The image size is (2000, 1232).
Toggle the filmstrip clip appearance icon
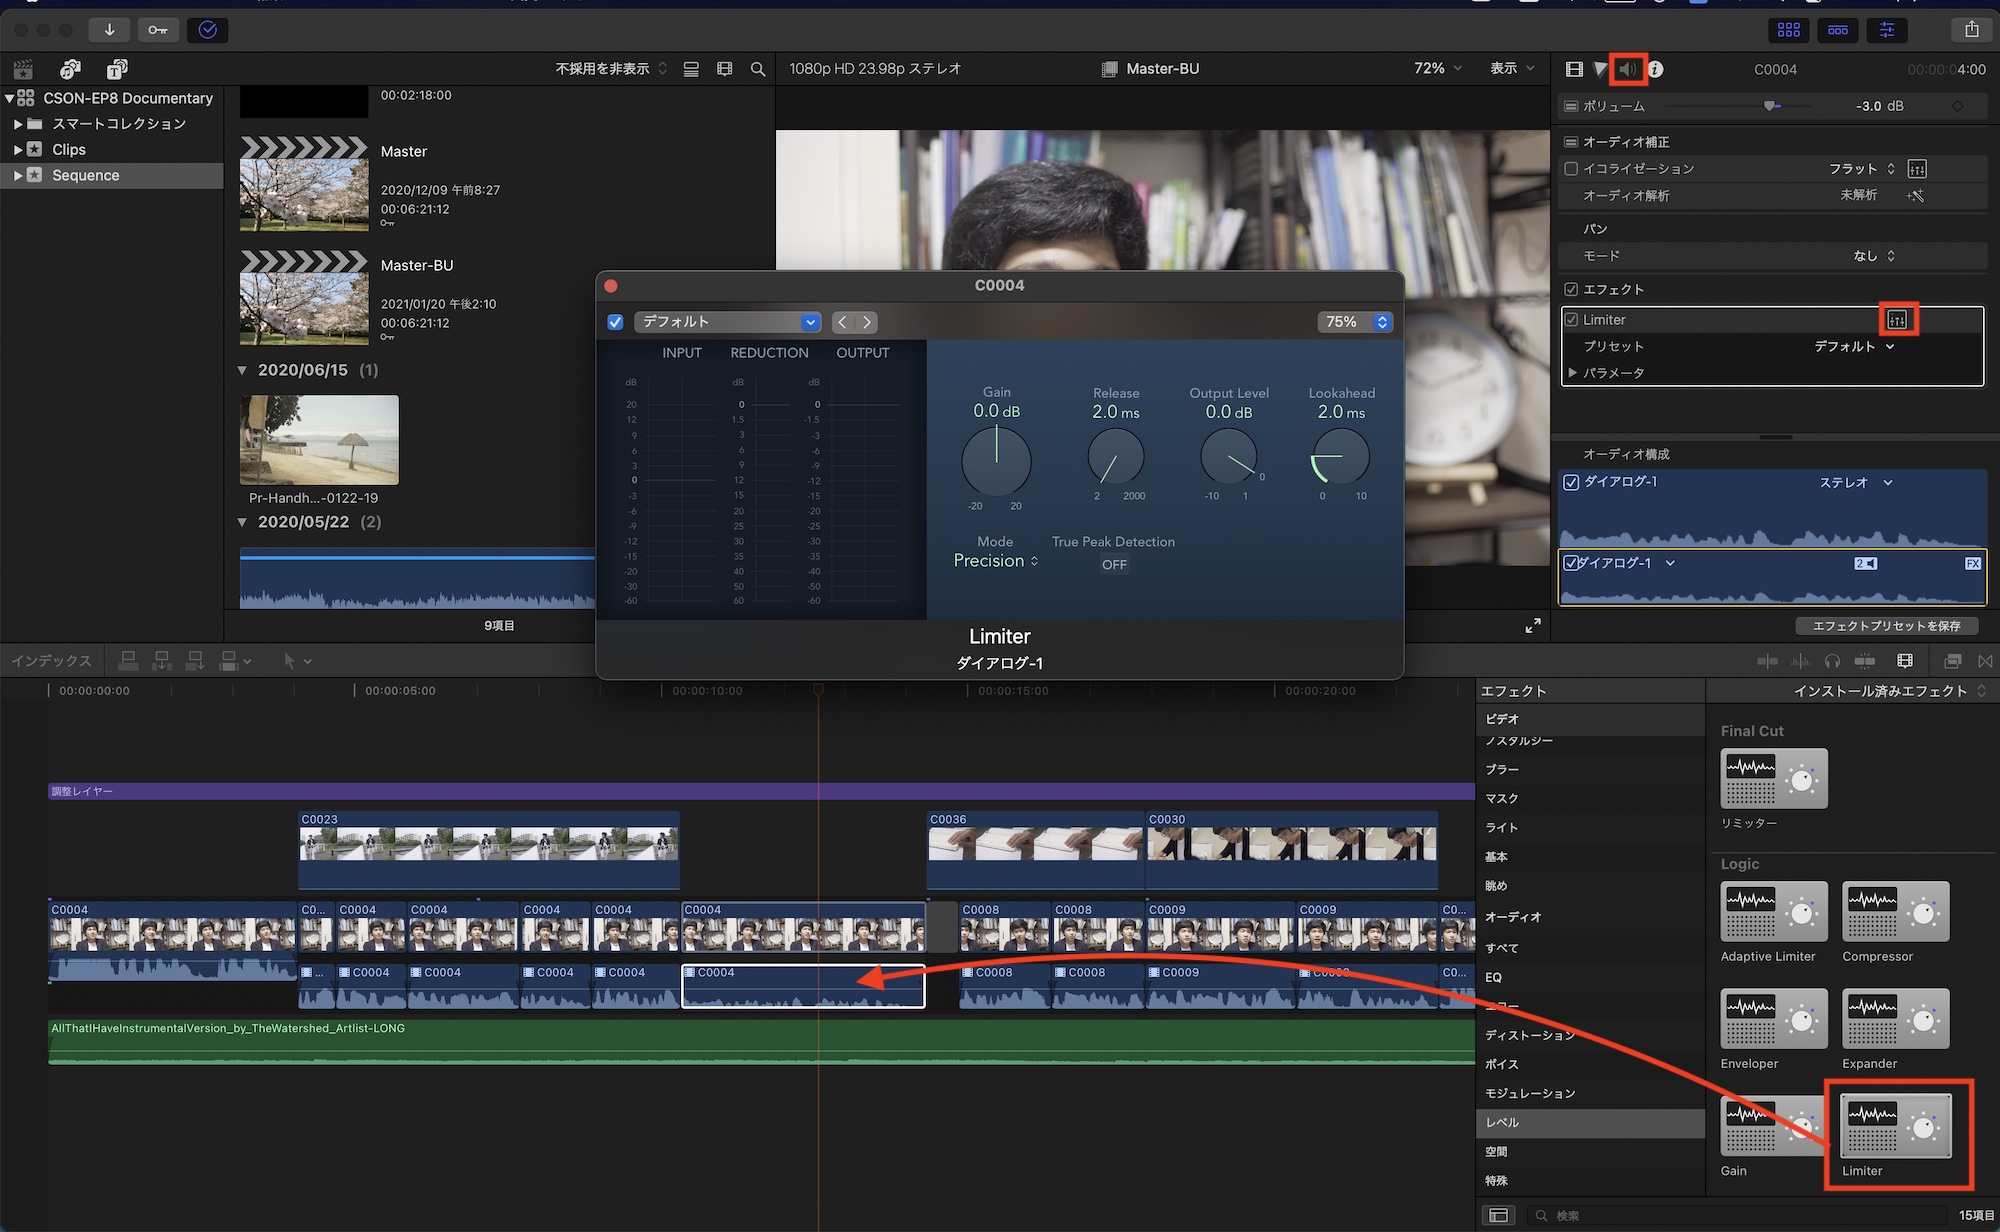725,69
